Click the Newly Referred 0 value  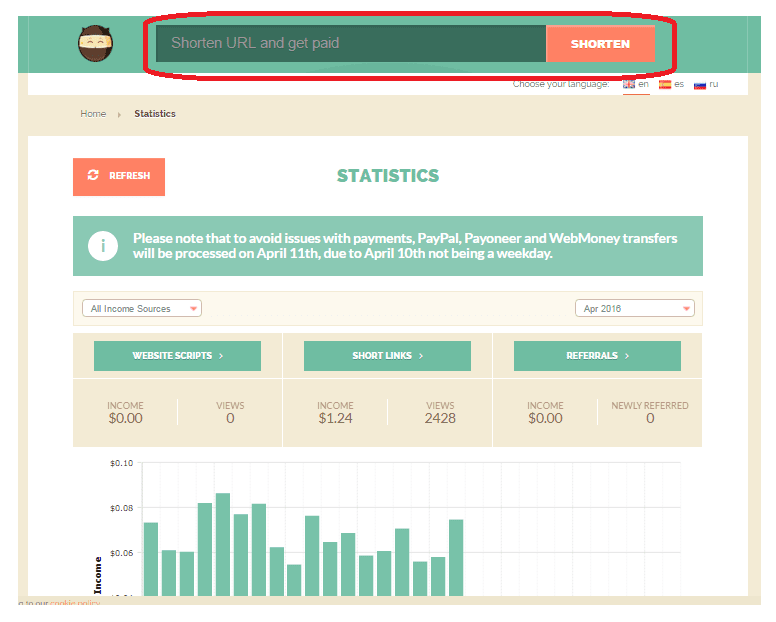tap(650, 419)
